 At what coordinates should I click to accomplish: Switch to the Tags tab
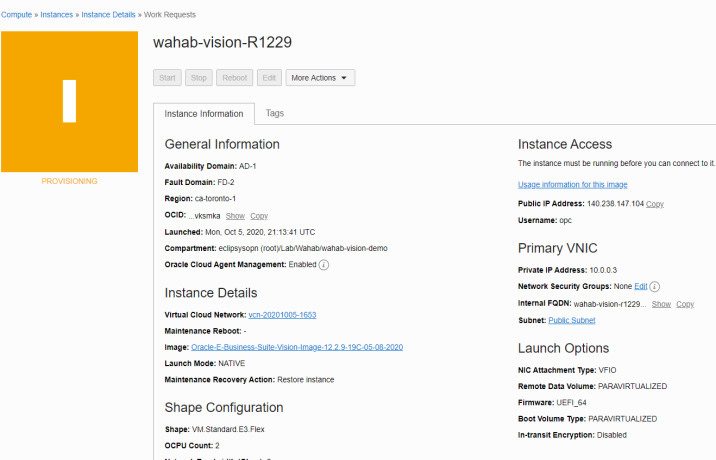pos(274,113)
